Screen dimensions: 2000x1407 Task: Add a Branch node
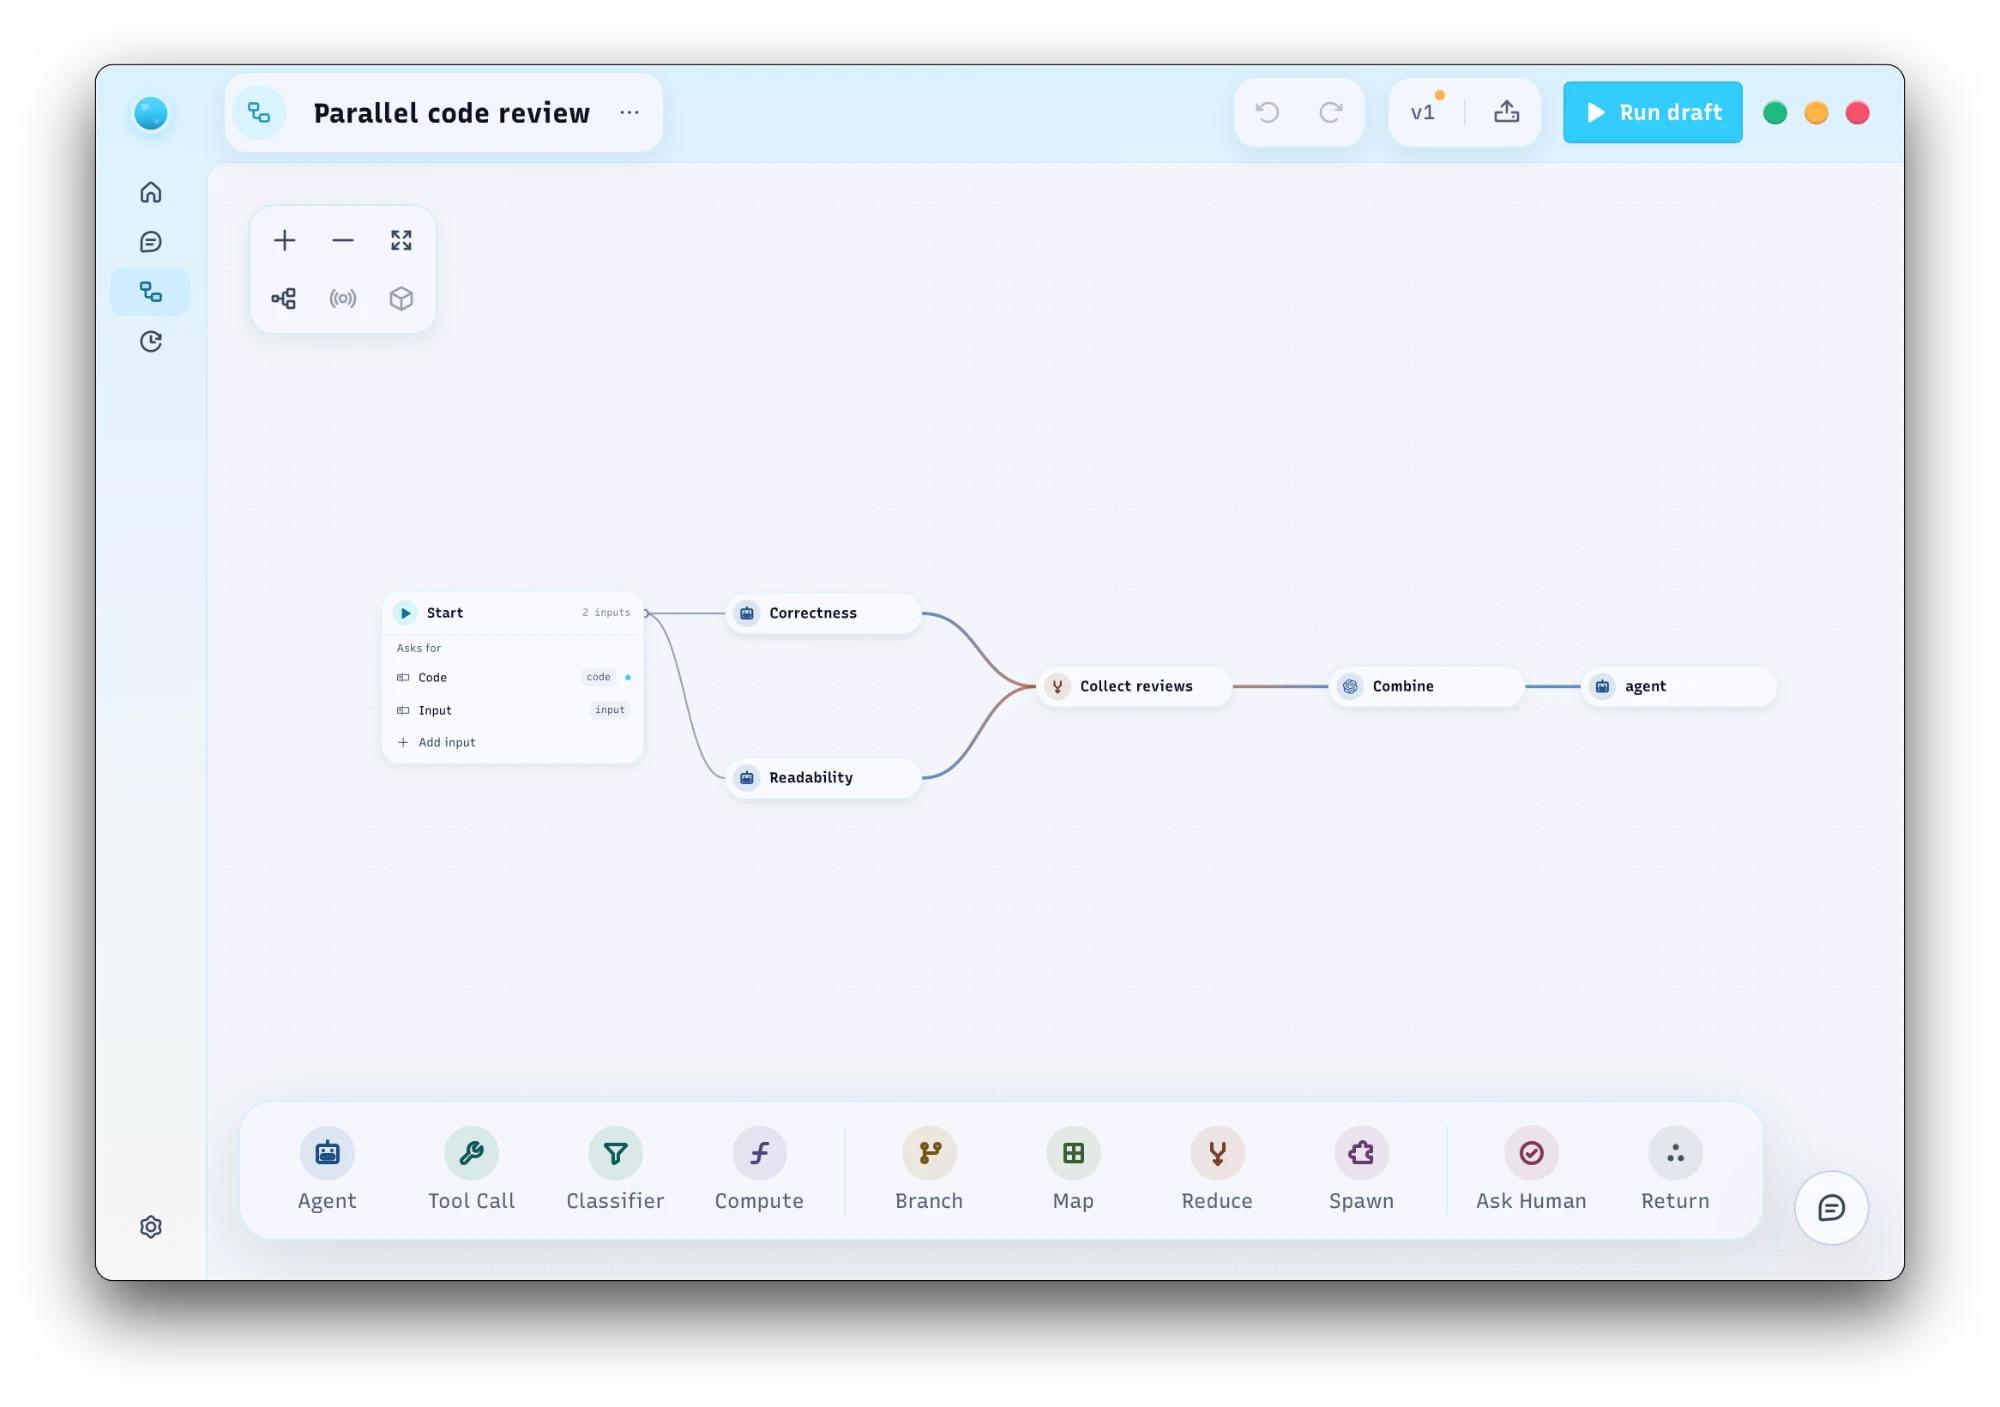point(929,1170)
